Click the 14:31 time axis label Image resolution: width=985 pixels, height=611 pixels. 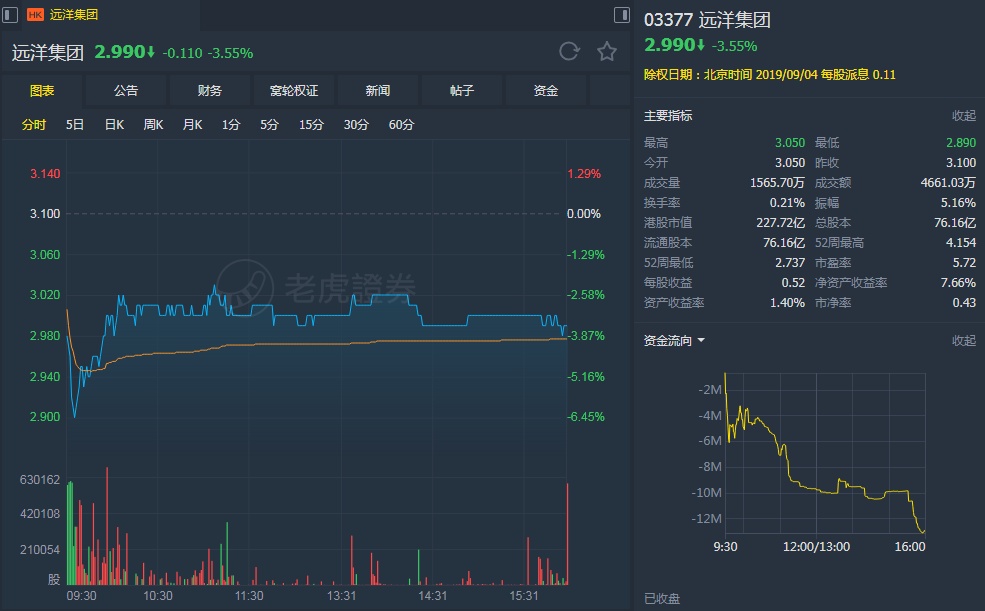click(433, 595)
